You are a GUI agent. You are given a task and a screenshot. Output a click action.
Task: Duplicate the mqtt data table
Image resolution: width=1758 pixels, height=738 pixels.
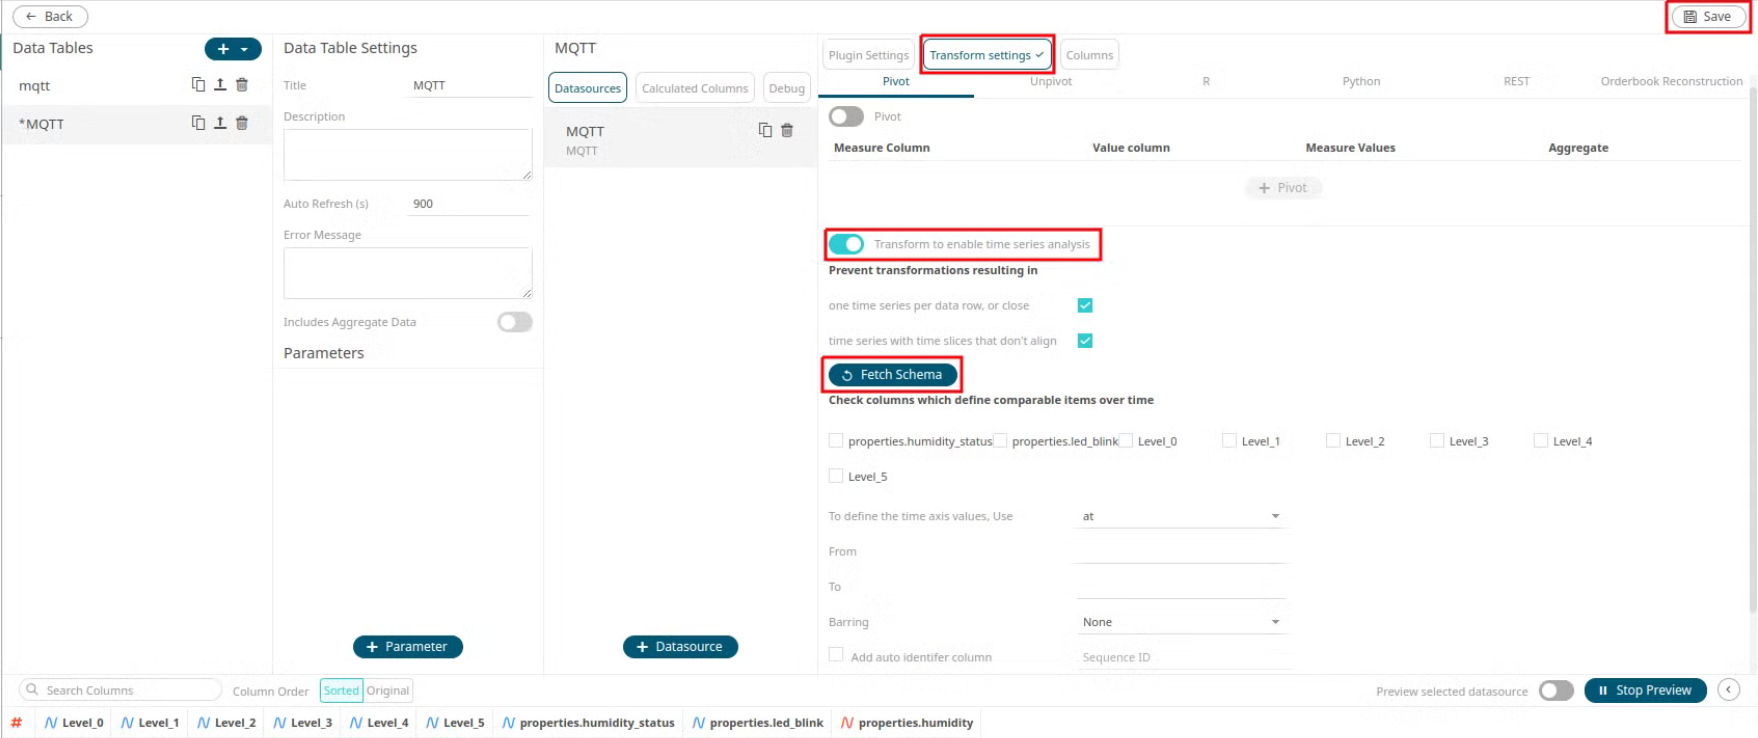(198, 85)
